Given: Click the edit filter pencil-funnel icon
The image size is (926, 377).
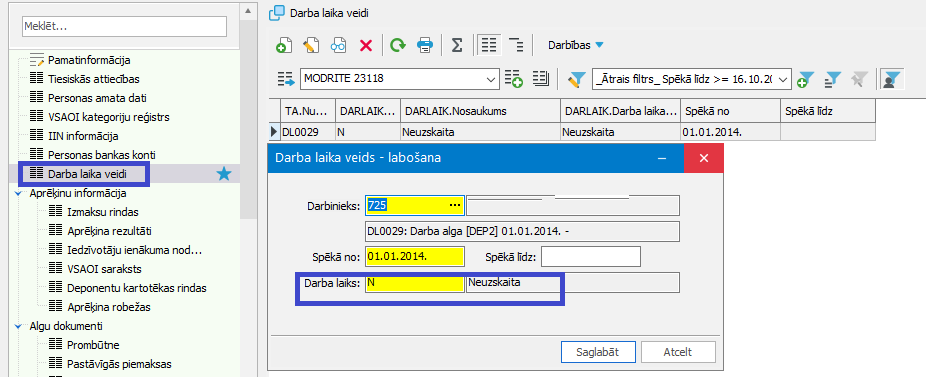Looking at the screenshot, I should [576, 79].
